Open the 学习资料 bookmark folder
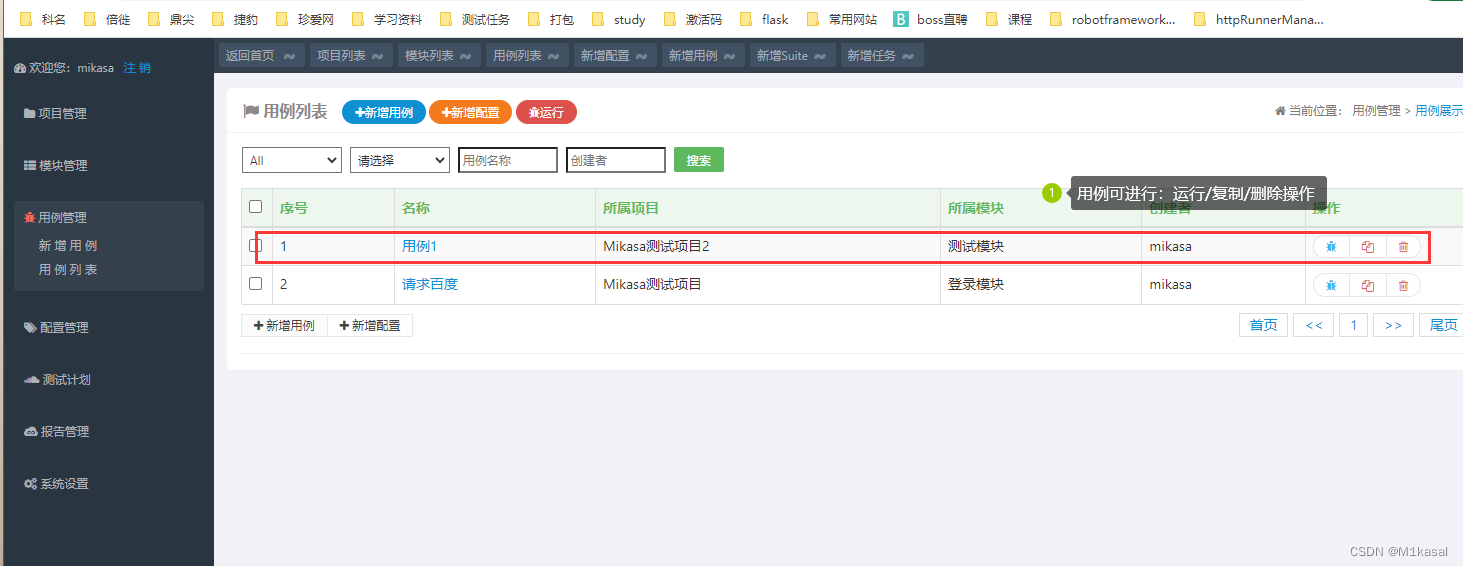1463x566 pixels. (x=387, y=19)
